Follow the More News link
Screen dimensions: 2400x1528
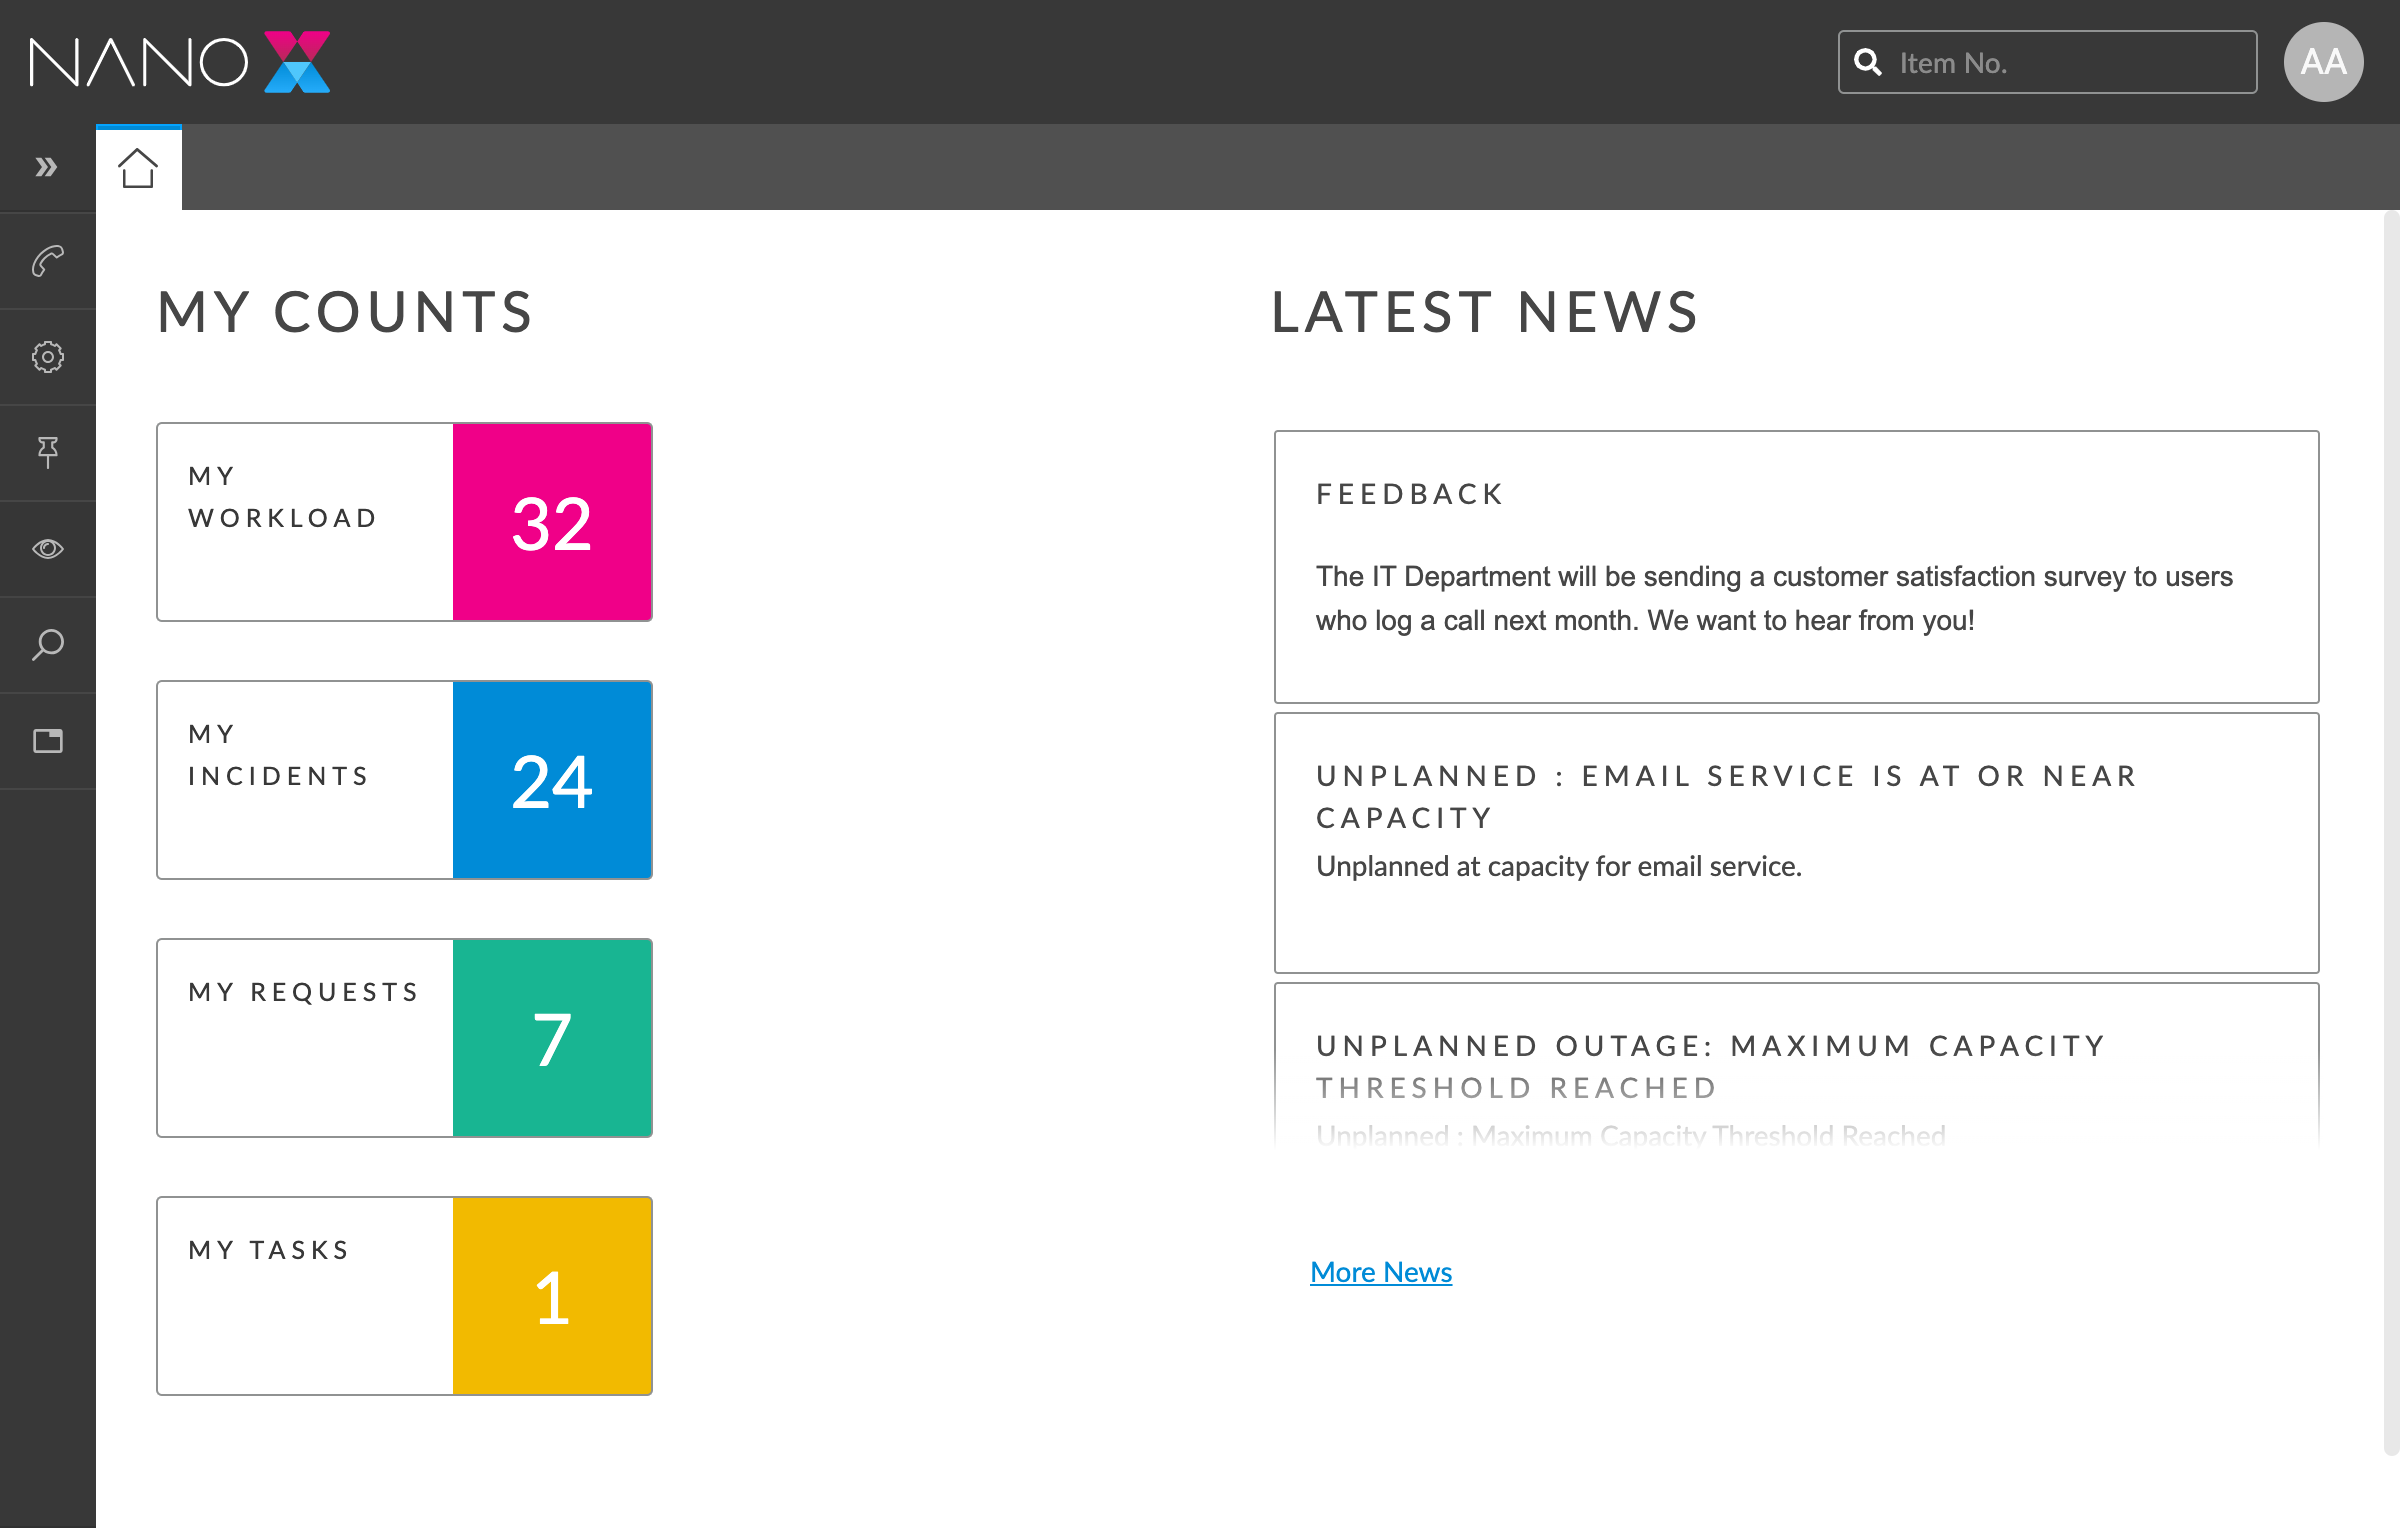pos(1381,1272)
